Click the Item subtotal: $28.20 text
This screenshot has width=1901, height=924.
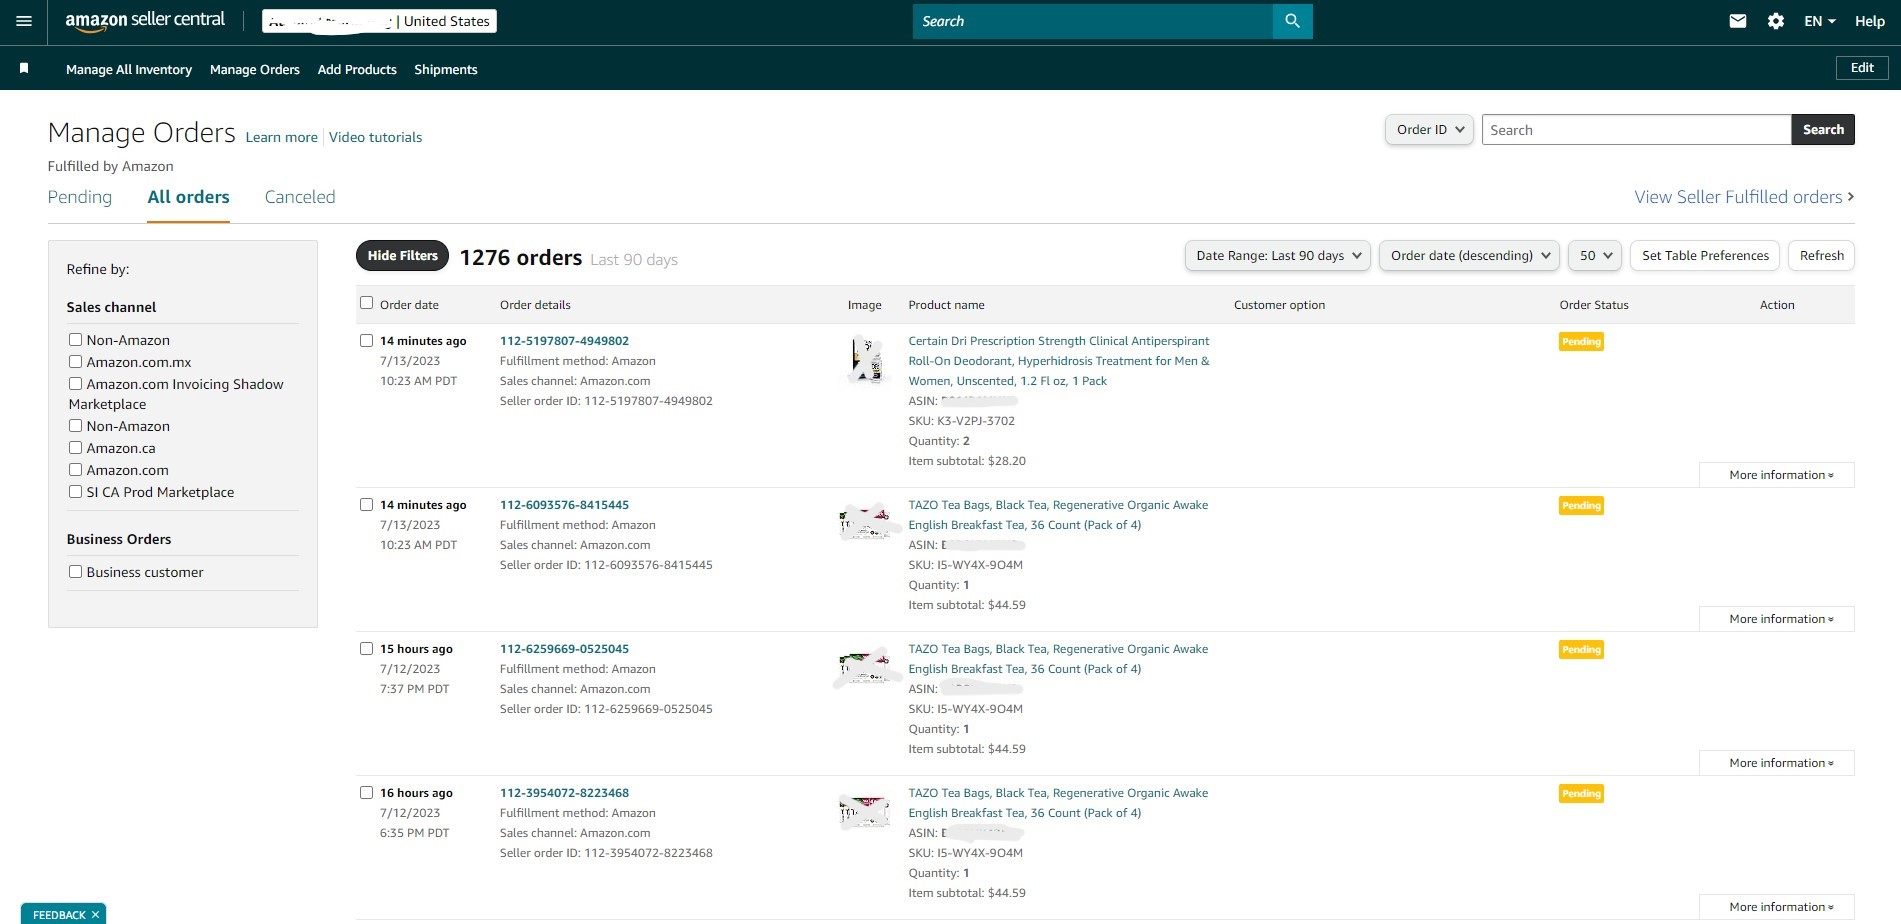click(x=967, y=461)
